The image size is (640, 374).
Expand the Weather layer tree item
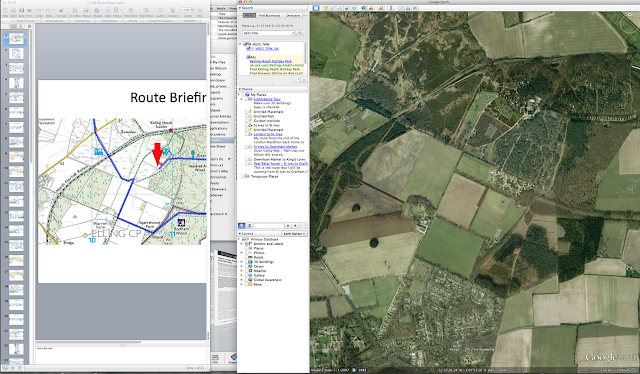coord(241,271)
